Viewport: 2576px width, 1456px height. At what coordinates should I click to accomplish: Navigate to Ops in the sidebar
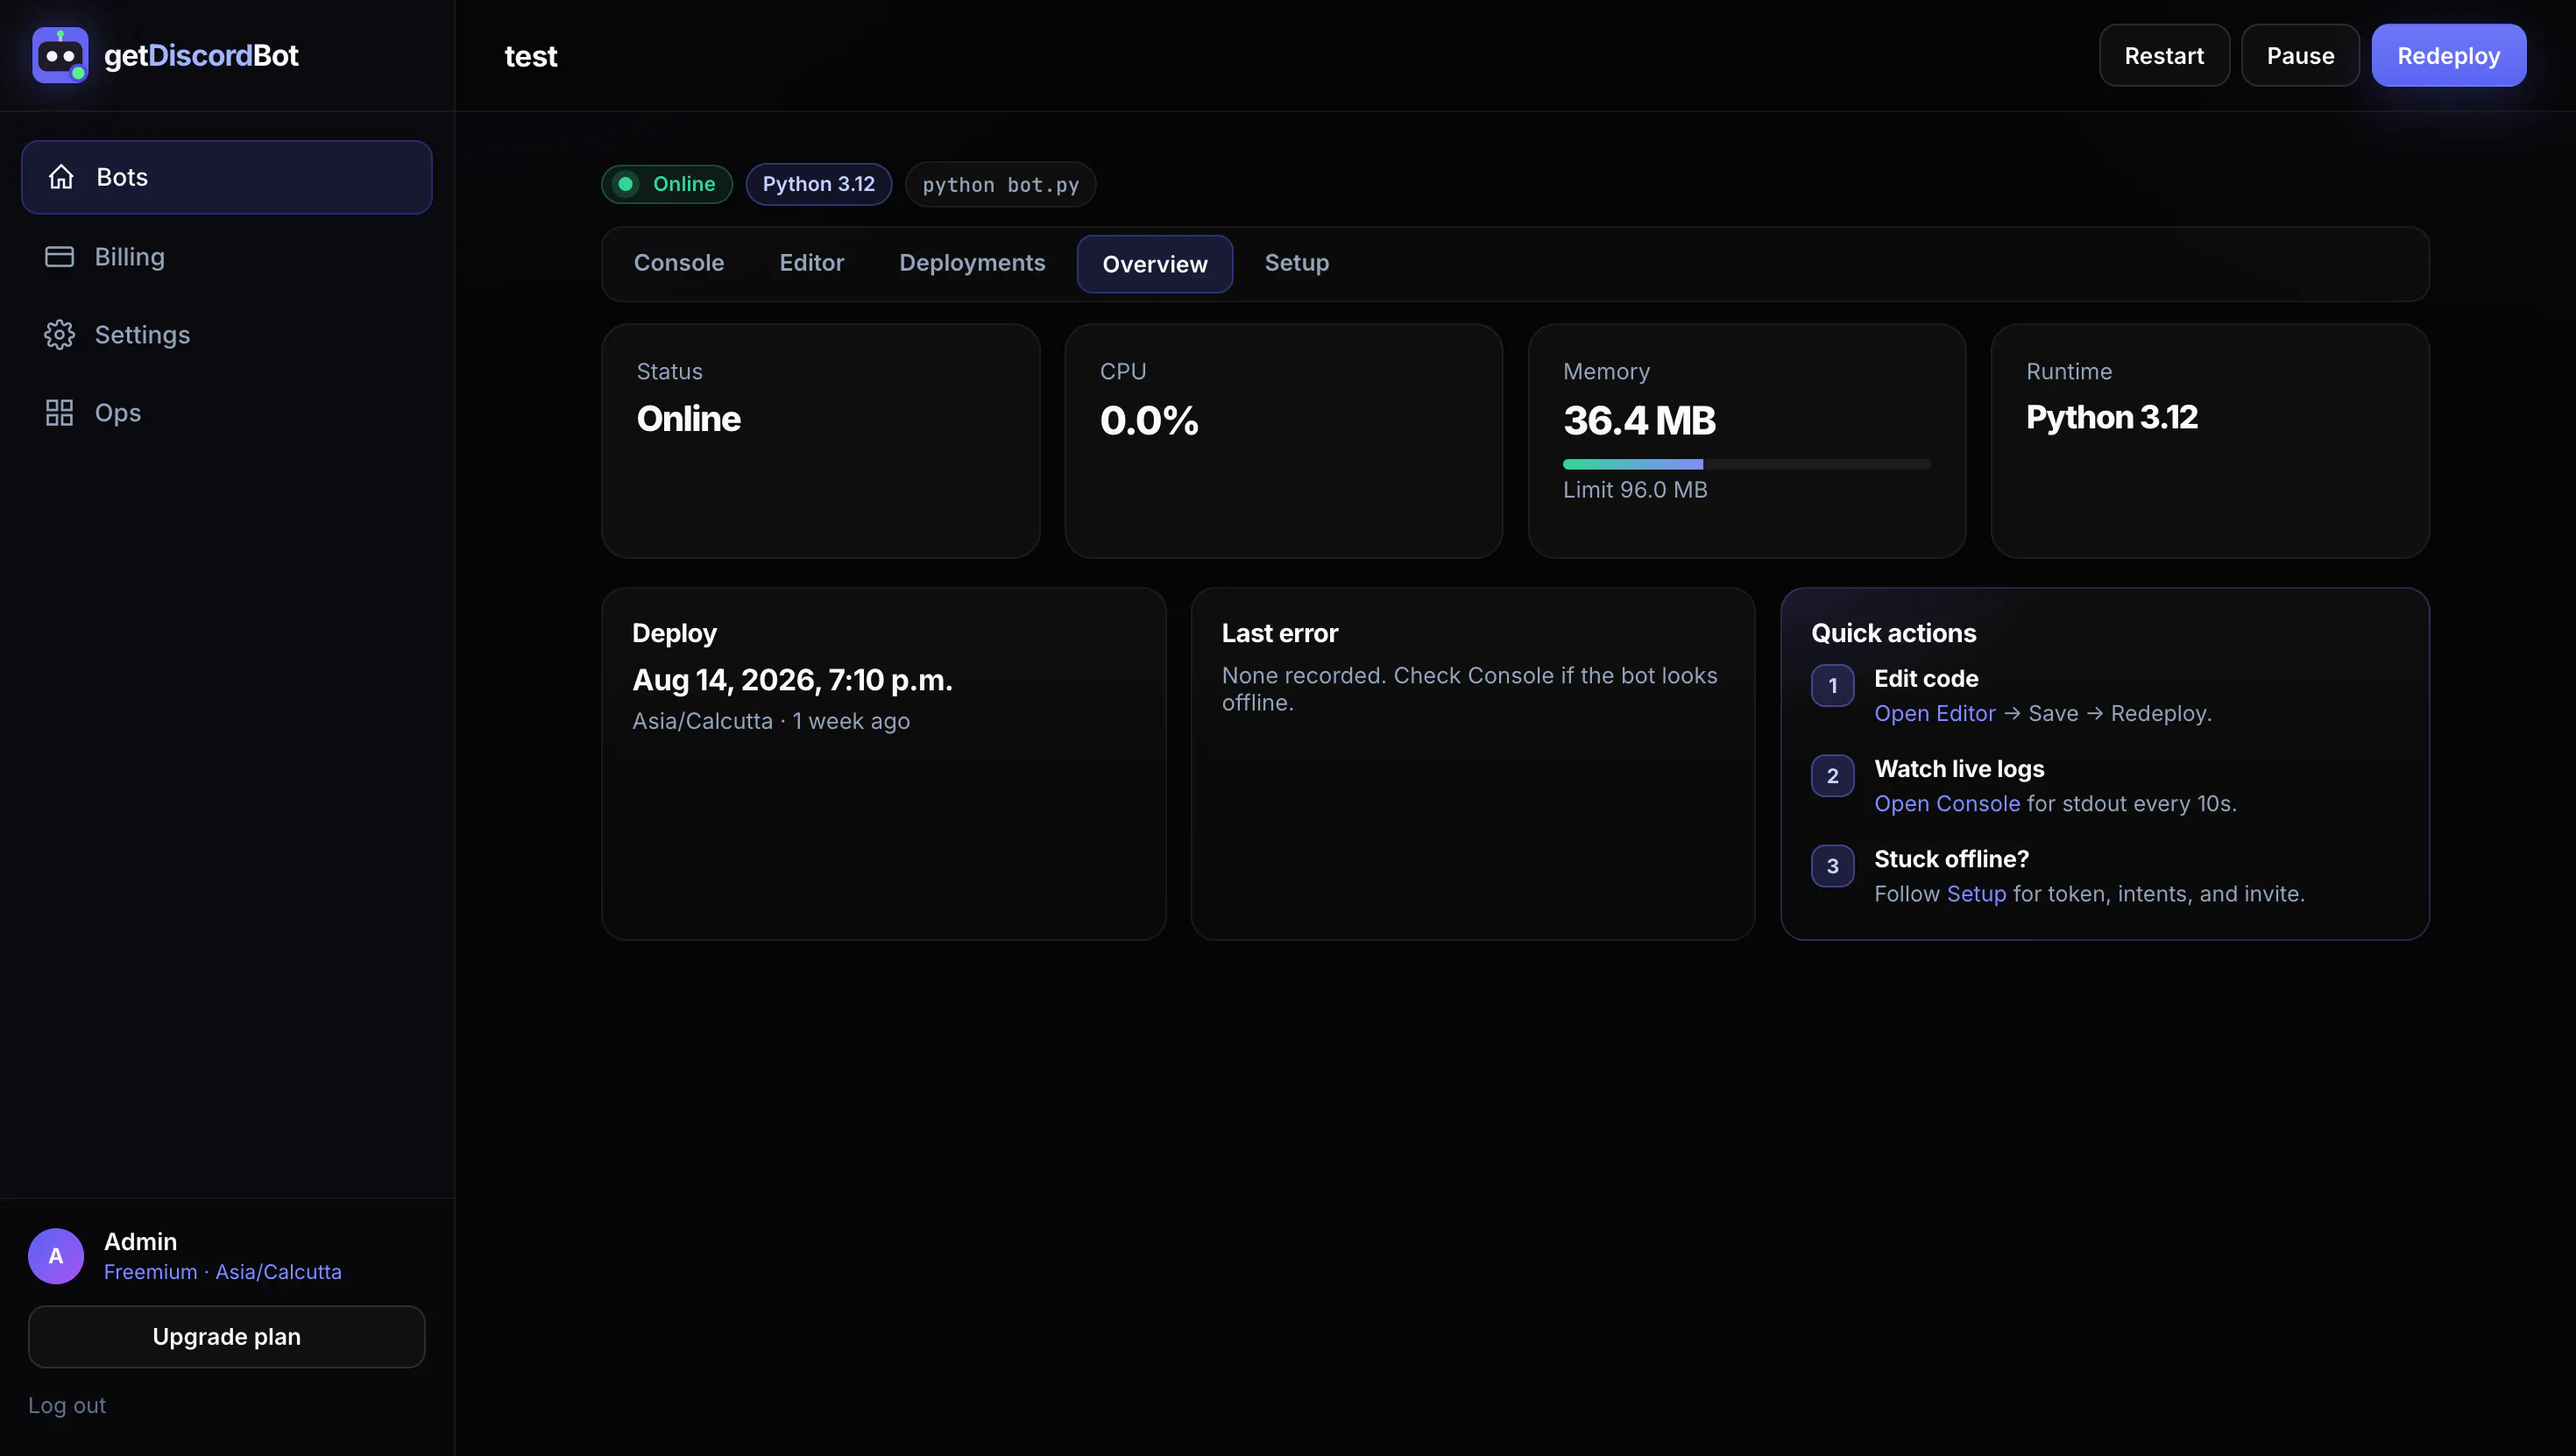coord(227,413)
